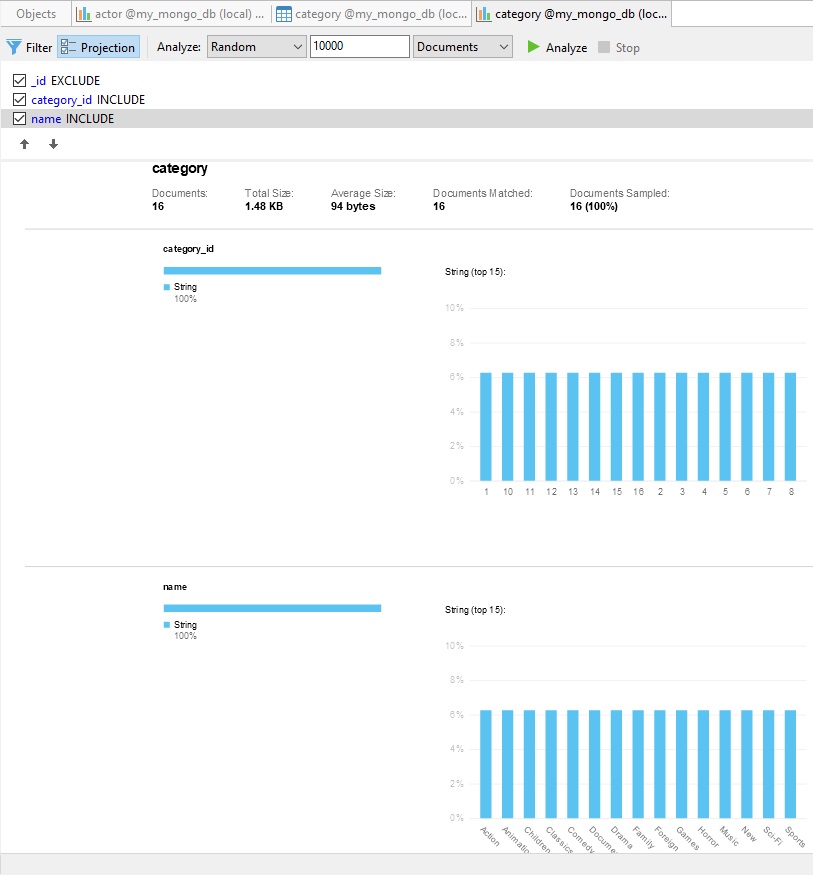Screen dimensions: 813x875
Task: Click the Analyze: label
Action: click(x=179, y=47)
